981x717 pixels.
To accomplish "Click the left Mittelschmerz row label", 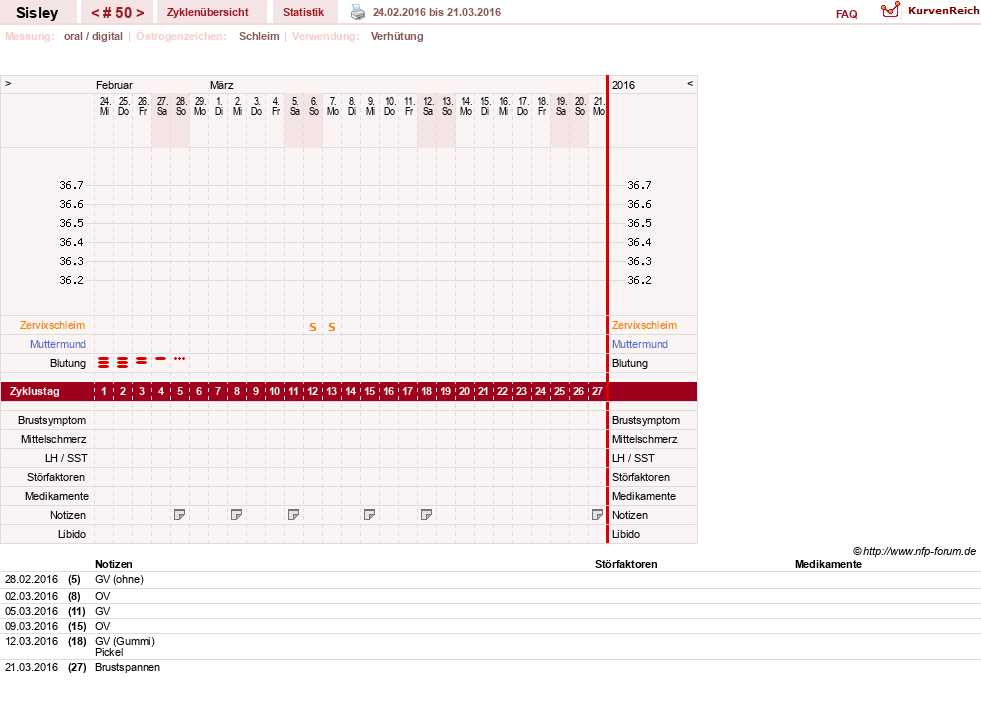I will [x=54, y=440].
